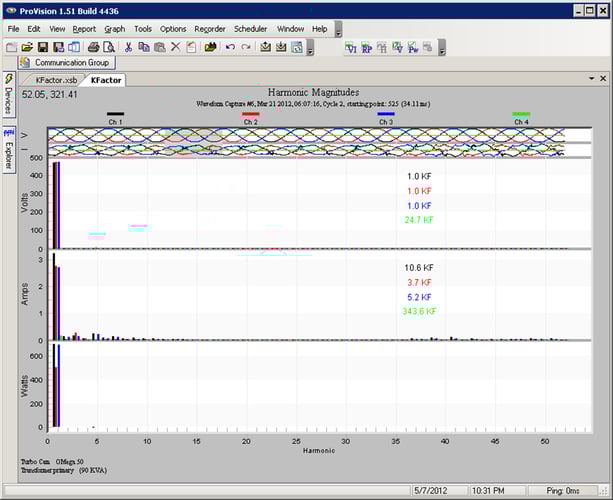Click the 3.7 KF amps label
The height and width of the screenshot is (500, 613).
pyautogui.click(x=419, y=283)
